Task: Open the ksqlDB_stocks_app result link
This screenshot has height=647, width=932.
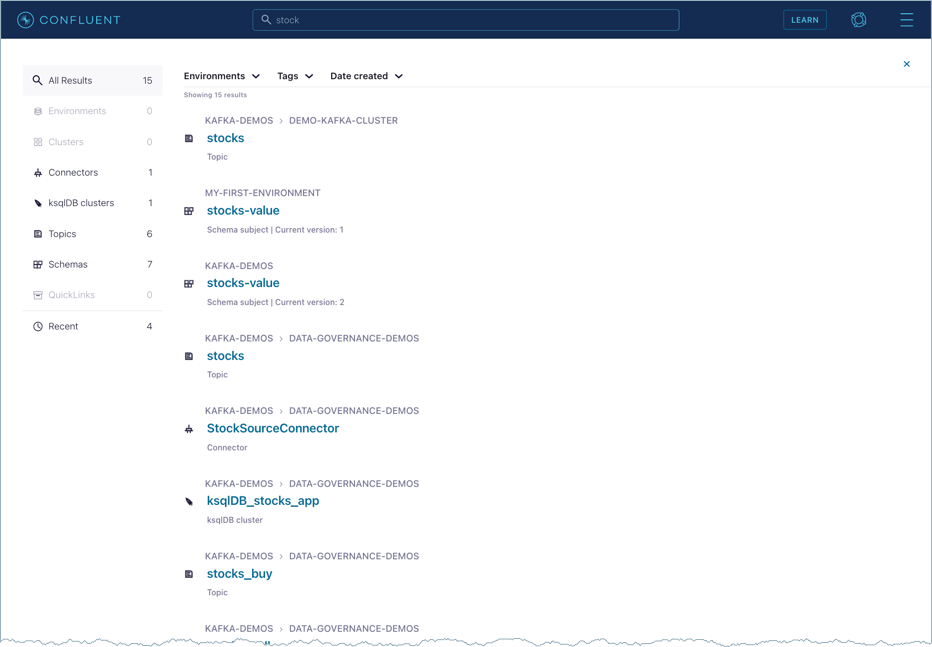Action: (x=263, y=501)
